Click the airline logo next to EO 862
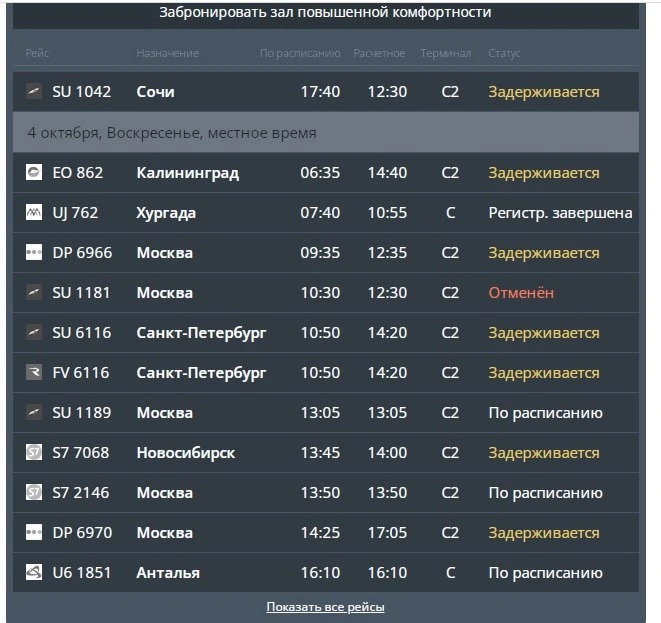The height and width of the screenshot is (623, 661). click(x=34, y=172)
